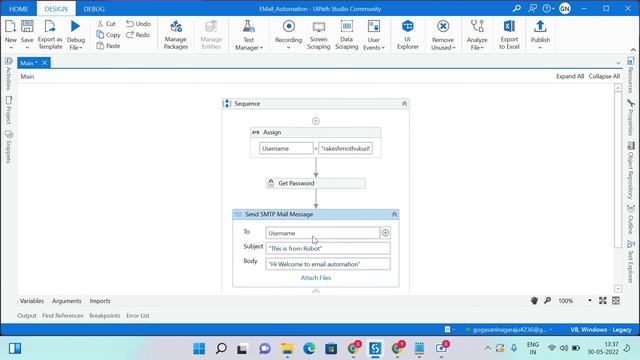Viewport: 640px width, 360px height.
Task: Redo the last action
Action: coord(138,35)
